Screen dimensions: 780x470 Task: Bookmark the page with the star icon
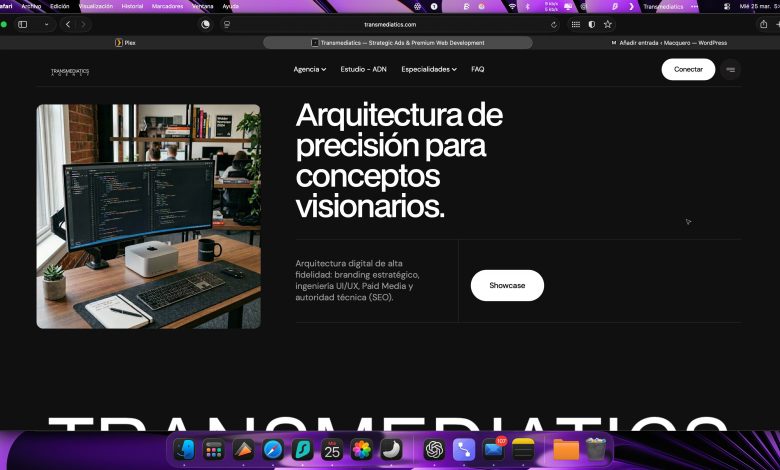pyautogui.click(x=607, y=24)
